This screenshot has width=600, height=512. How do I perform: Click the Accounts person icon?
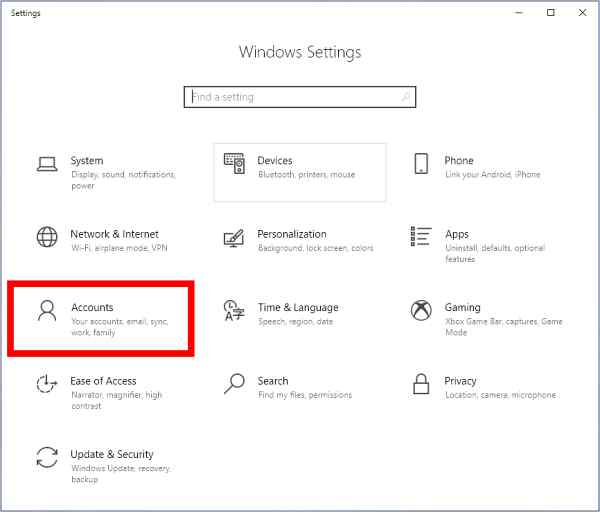[x=47, y=310]
